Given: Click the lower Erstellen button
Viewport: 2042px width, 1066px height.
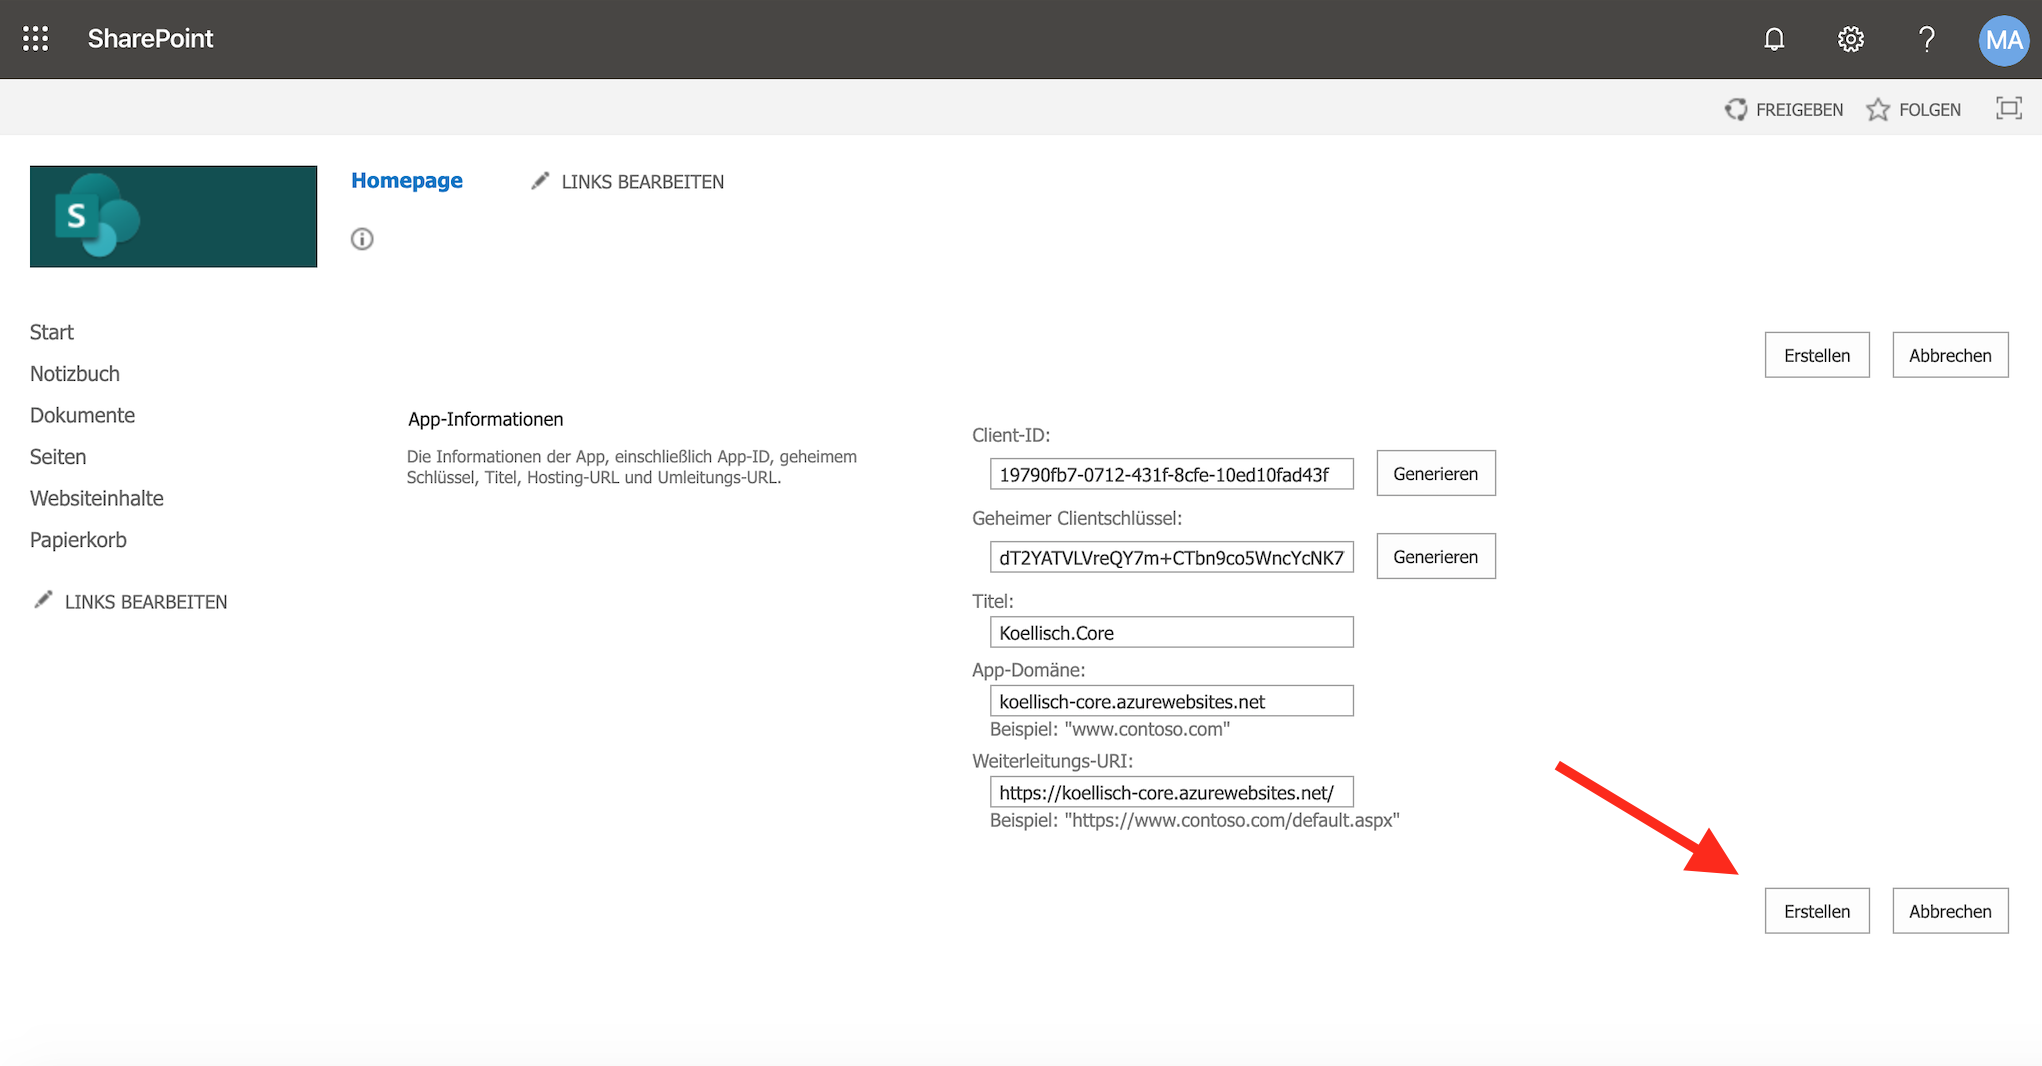Looking at the screenshot, I should point(1817,911).
